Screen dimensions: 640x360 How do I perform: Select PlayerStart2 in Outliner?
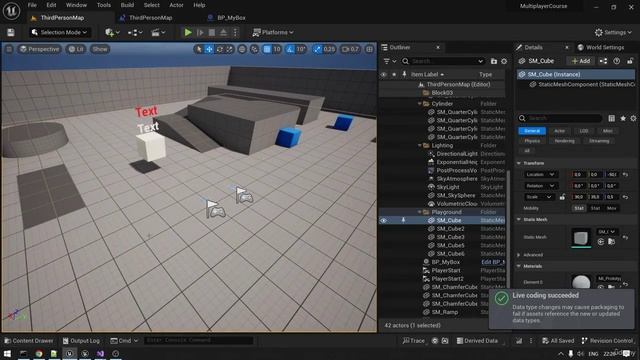pos(447,279)
